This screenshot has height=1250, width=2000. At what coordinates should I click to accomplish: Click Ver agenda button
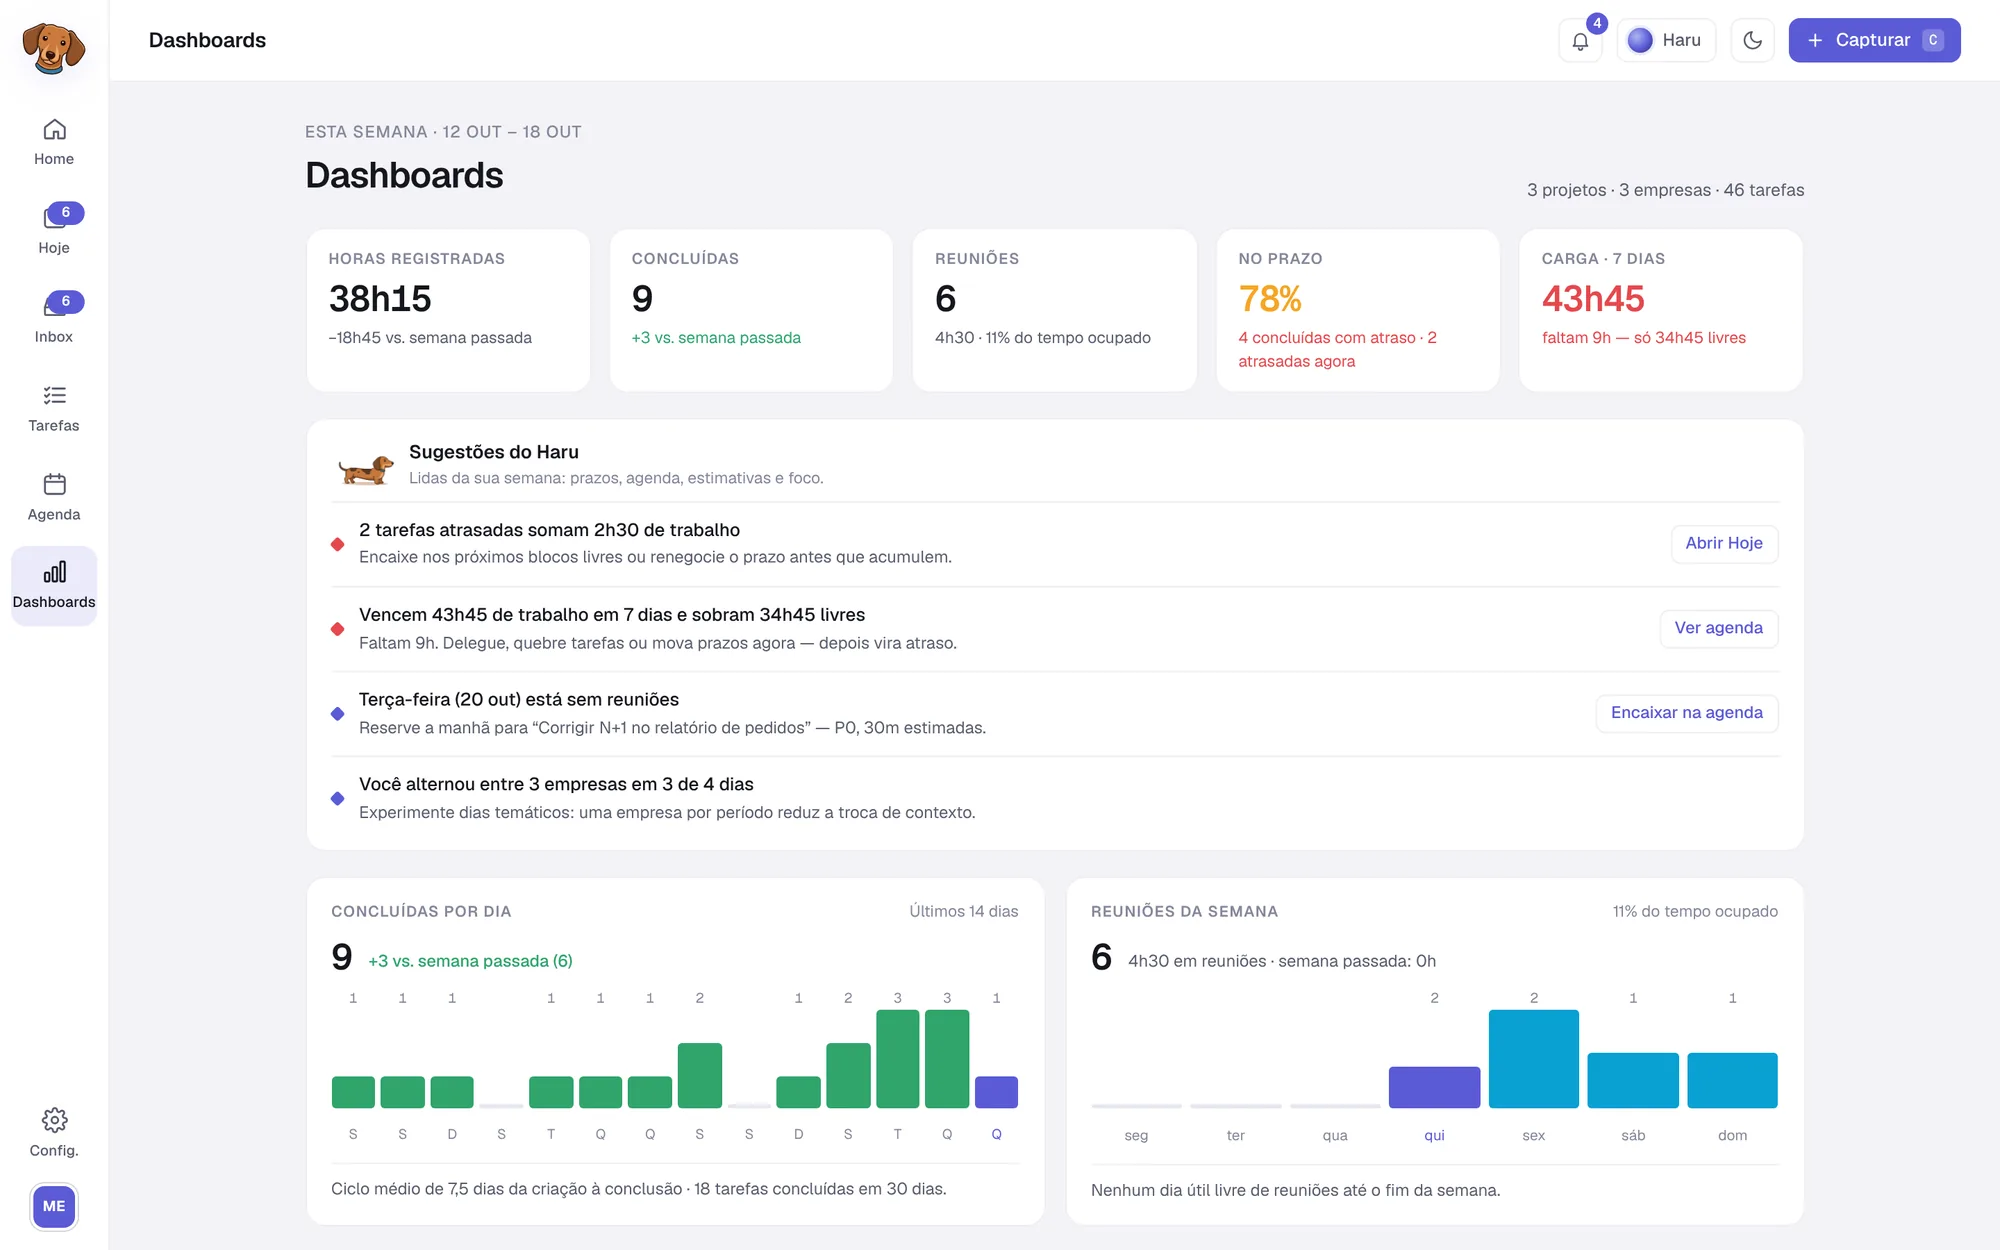tap(1718, 628)
